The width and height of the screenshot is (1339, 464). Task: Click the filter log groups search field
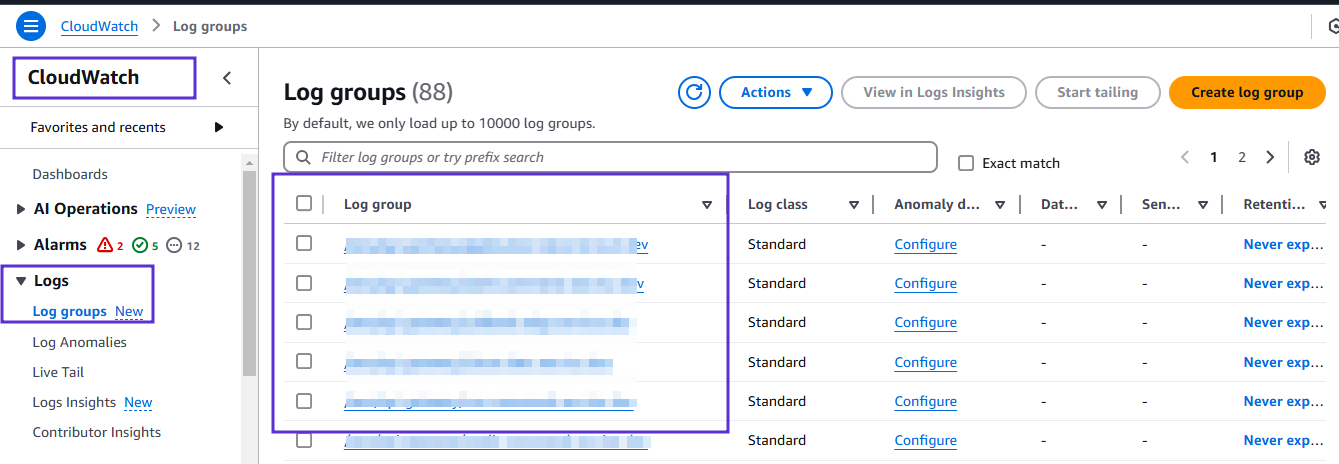pos(610,157)
